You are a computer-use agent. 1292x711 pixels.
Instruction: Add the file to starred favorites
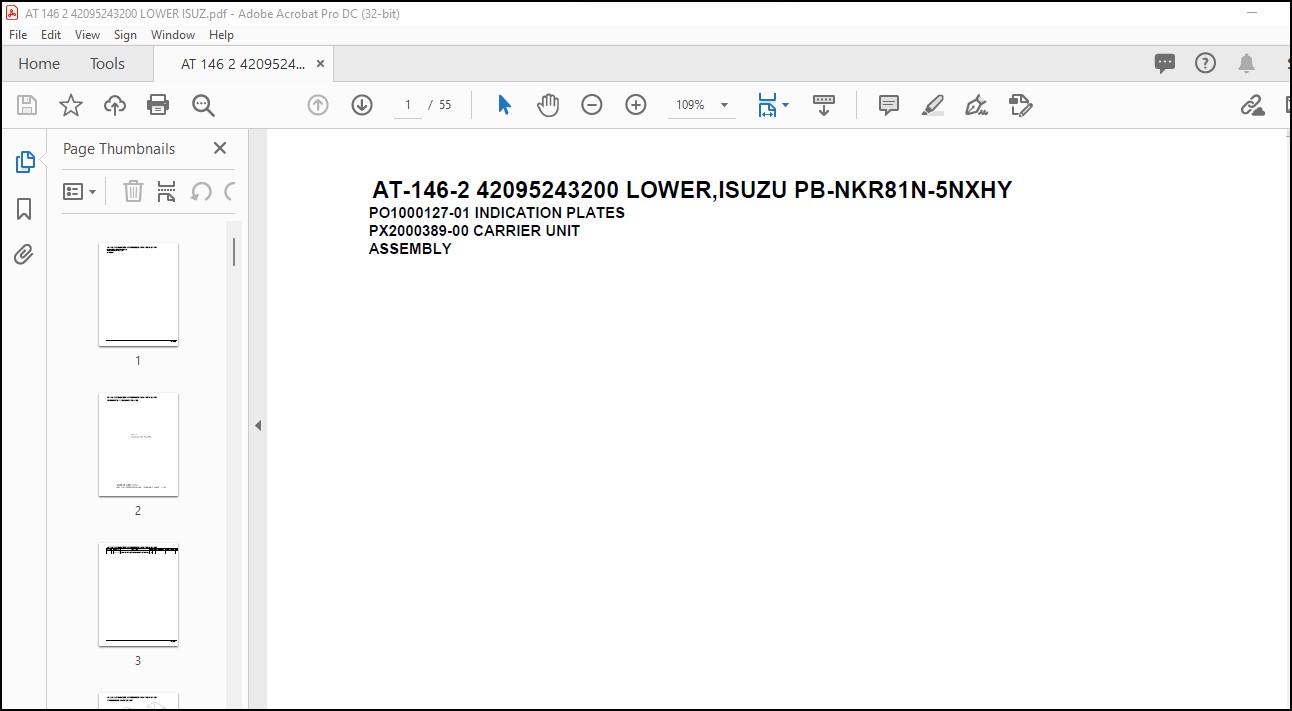click(71, 105)
